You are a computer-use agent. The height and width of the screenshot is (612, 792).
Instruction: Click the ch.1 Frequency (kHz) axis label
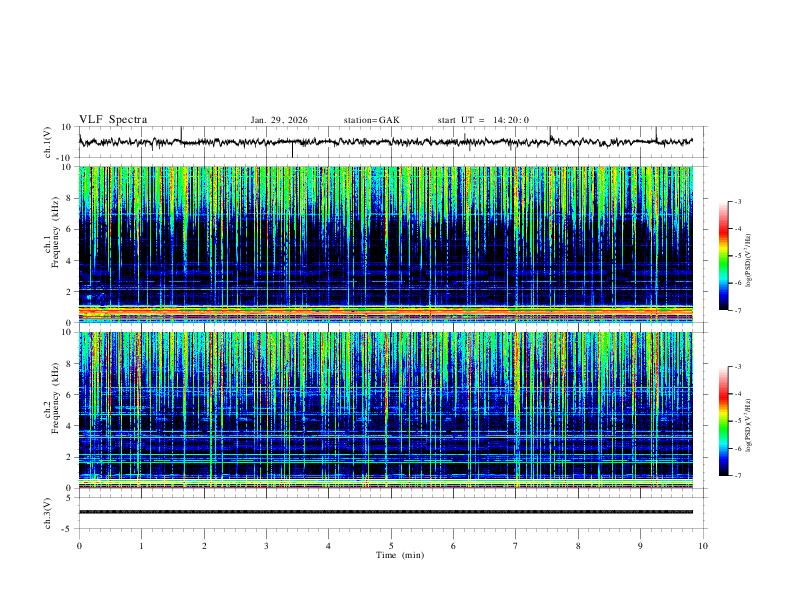point(55,232)
